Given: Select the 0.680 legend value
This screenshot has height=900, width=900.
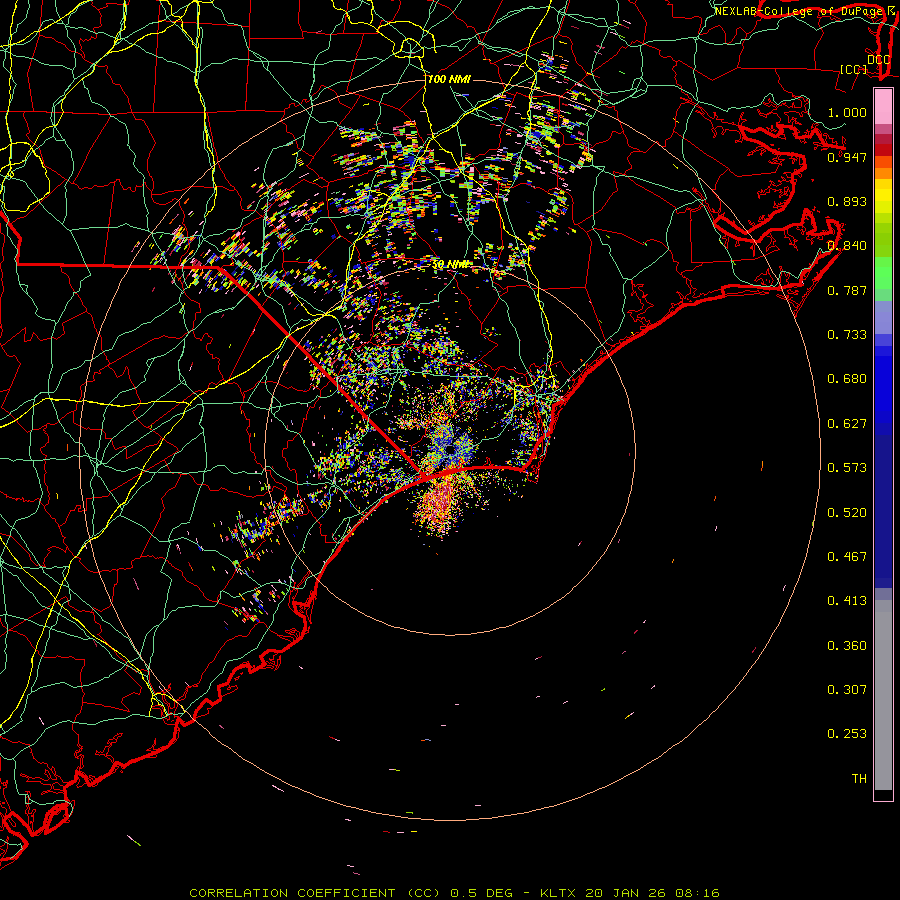Looking at the screenshot, I should tap(847, 379).
